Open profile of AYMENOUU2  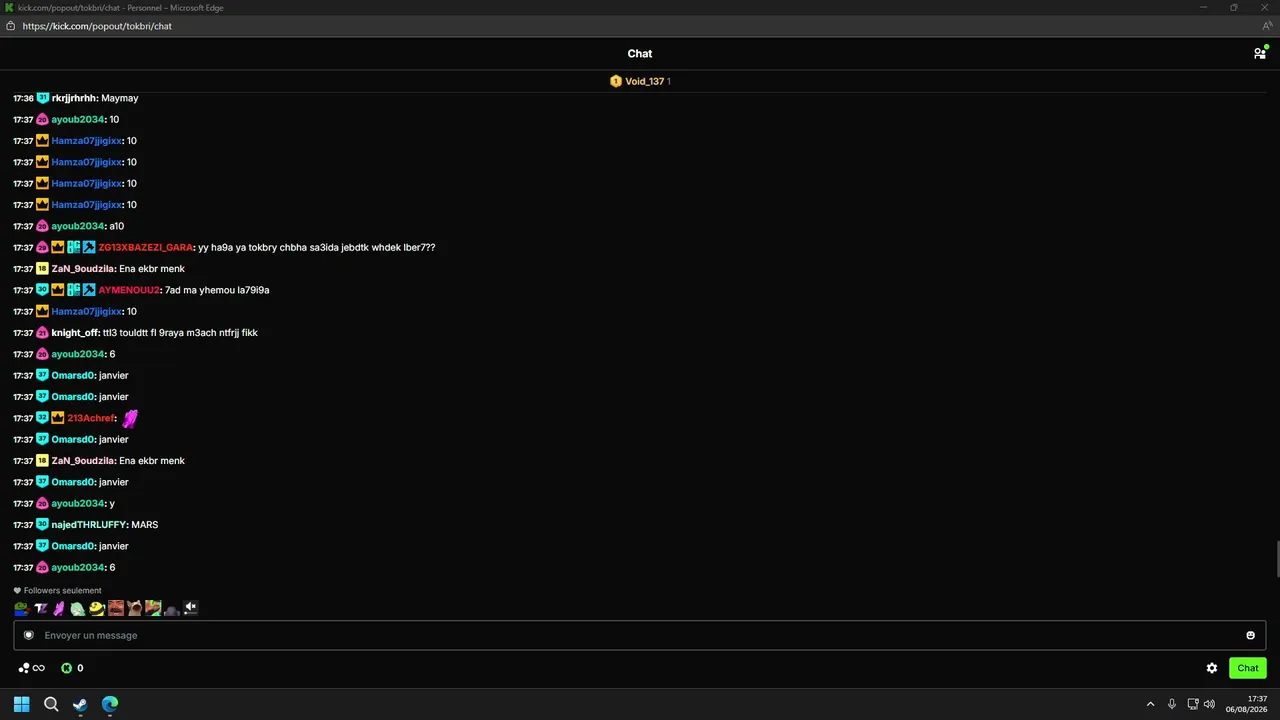tap(129, 290)
